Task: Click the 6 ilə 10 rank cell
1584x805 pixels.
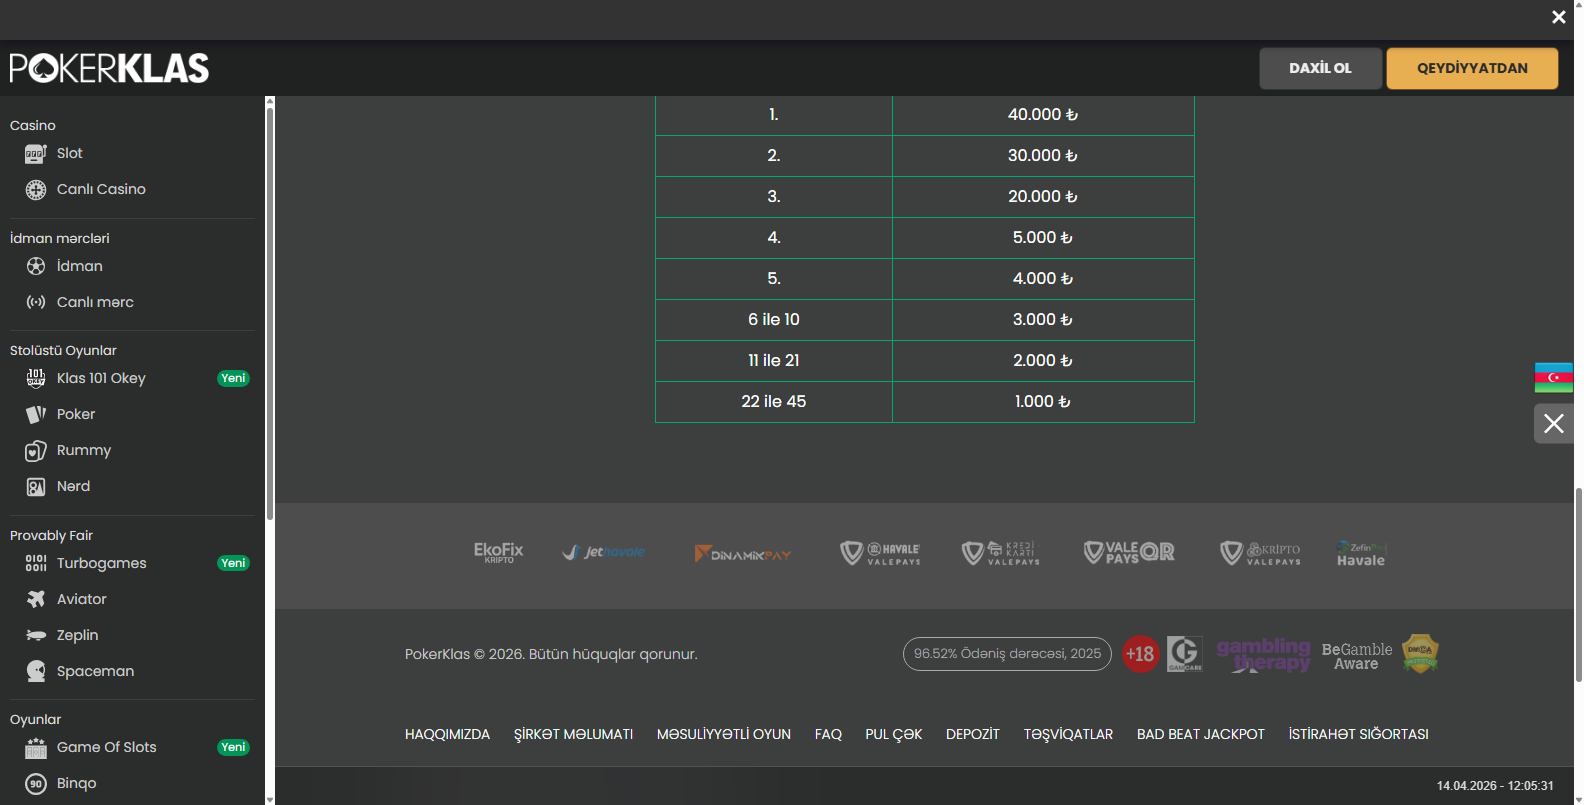Action: point(774,320)
